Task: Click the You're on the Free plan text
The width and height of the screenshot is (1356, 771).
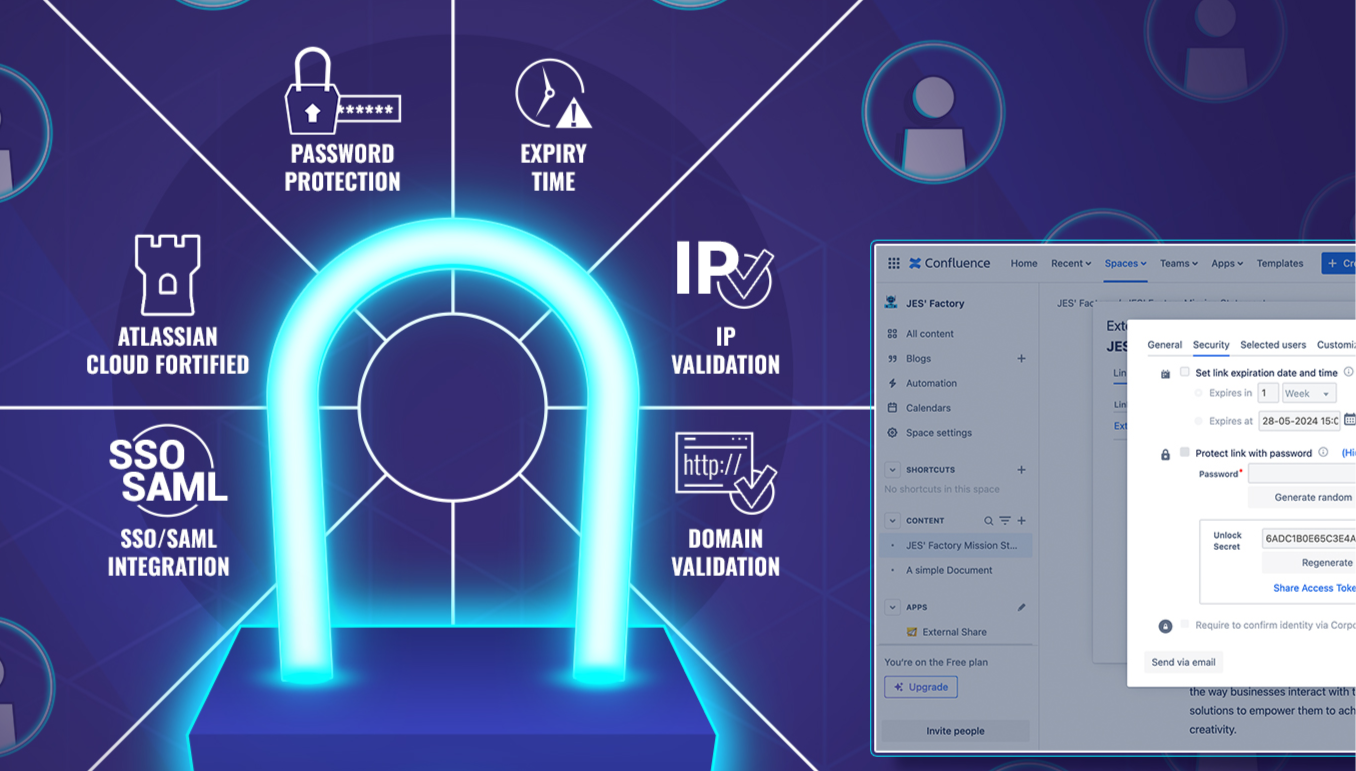Action: pos(936,662)
